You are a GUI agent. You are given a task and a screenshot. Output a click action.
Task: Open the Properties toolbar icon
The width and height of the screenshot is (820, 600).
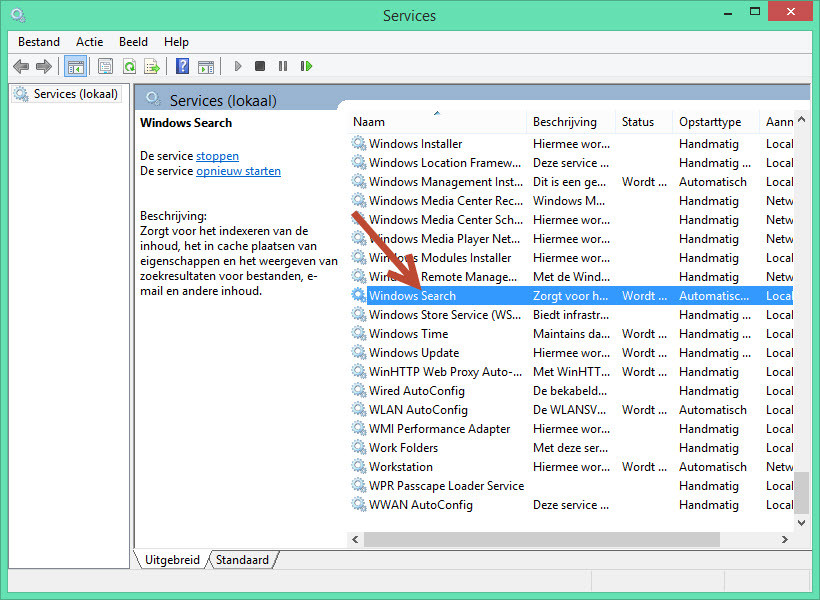[x=106, y=66]
